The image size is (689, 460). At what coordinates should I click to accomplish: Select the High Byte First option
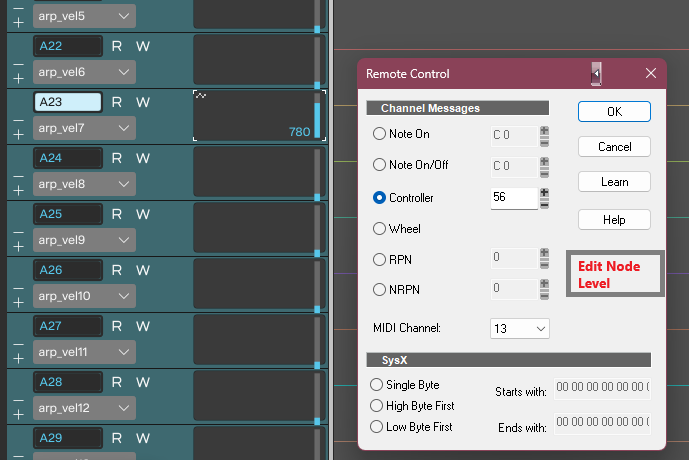pyautogui.click(x=377, y=406)
